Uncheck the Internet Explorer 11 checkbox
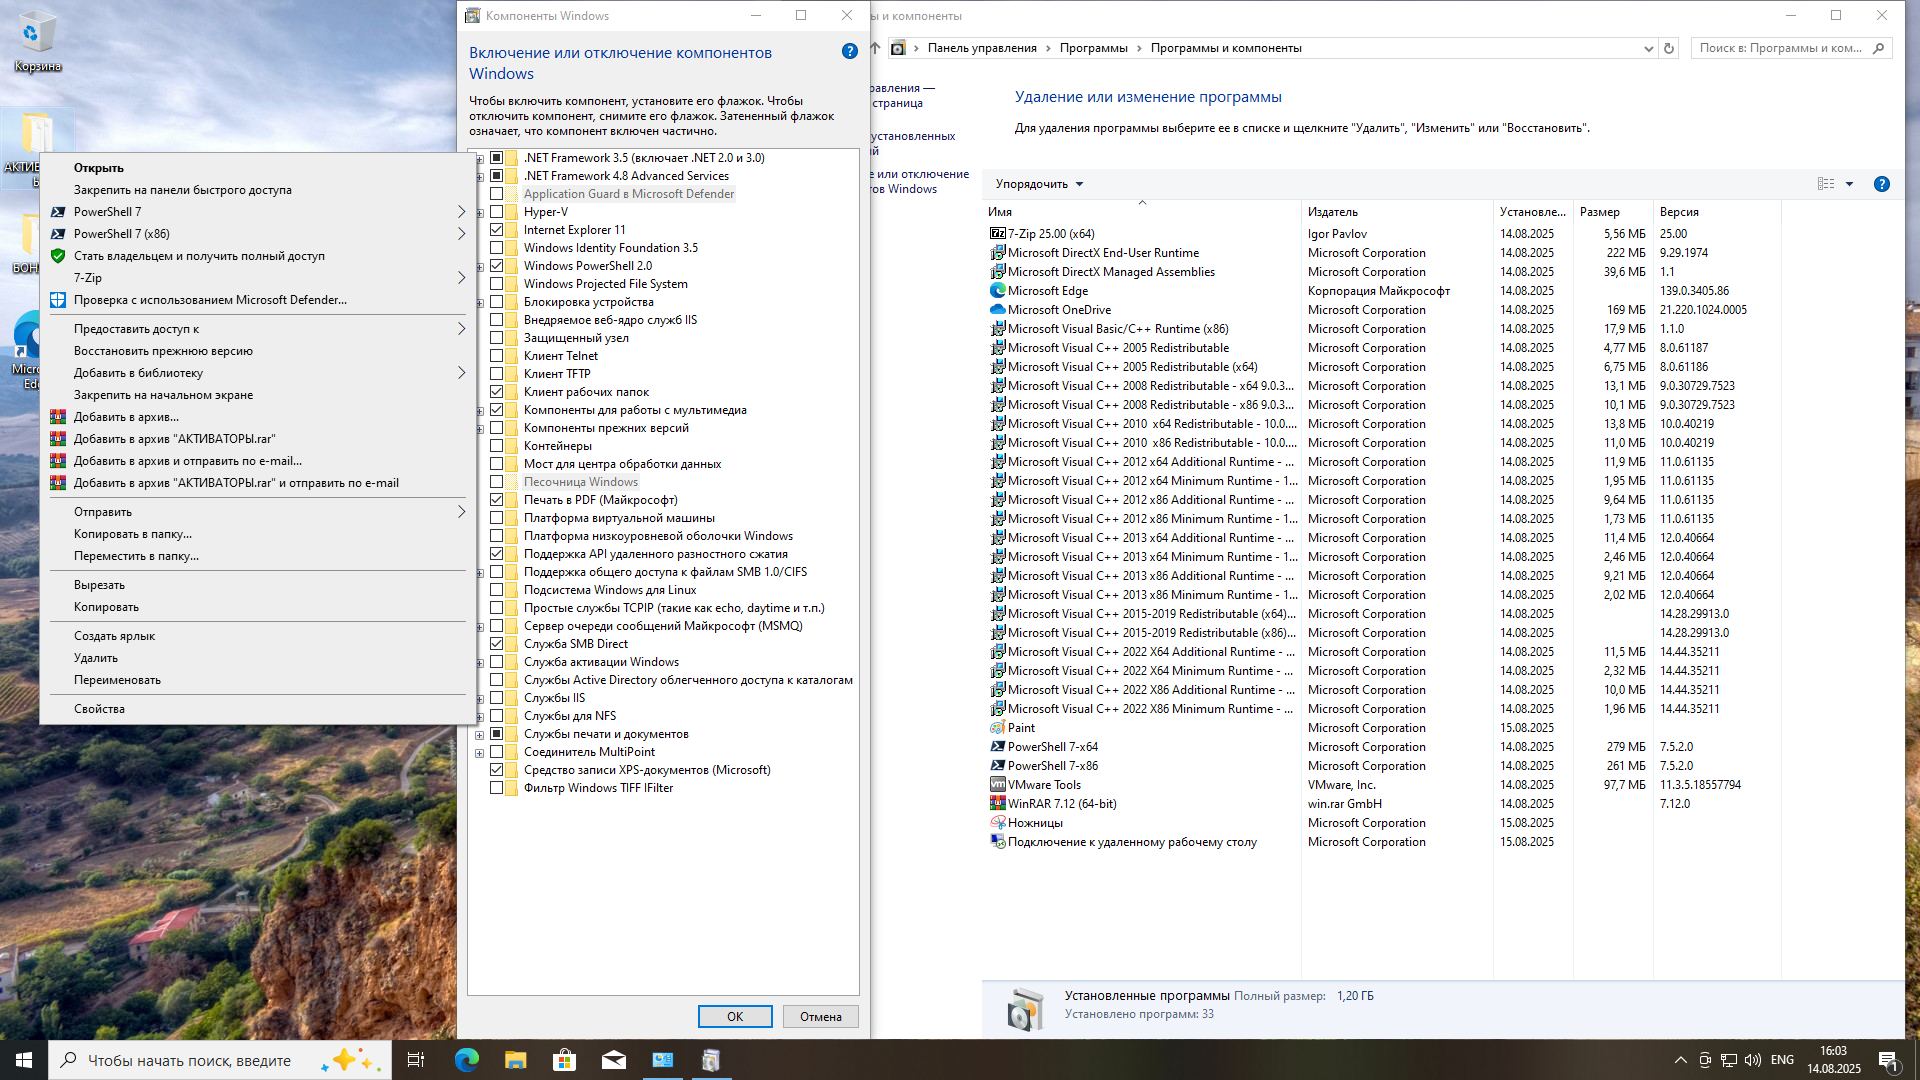 [x=497, y=230]
